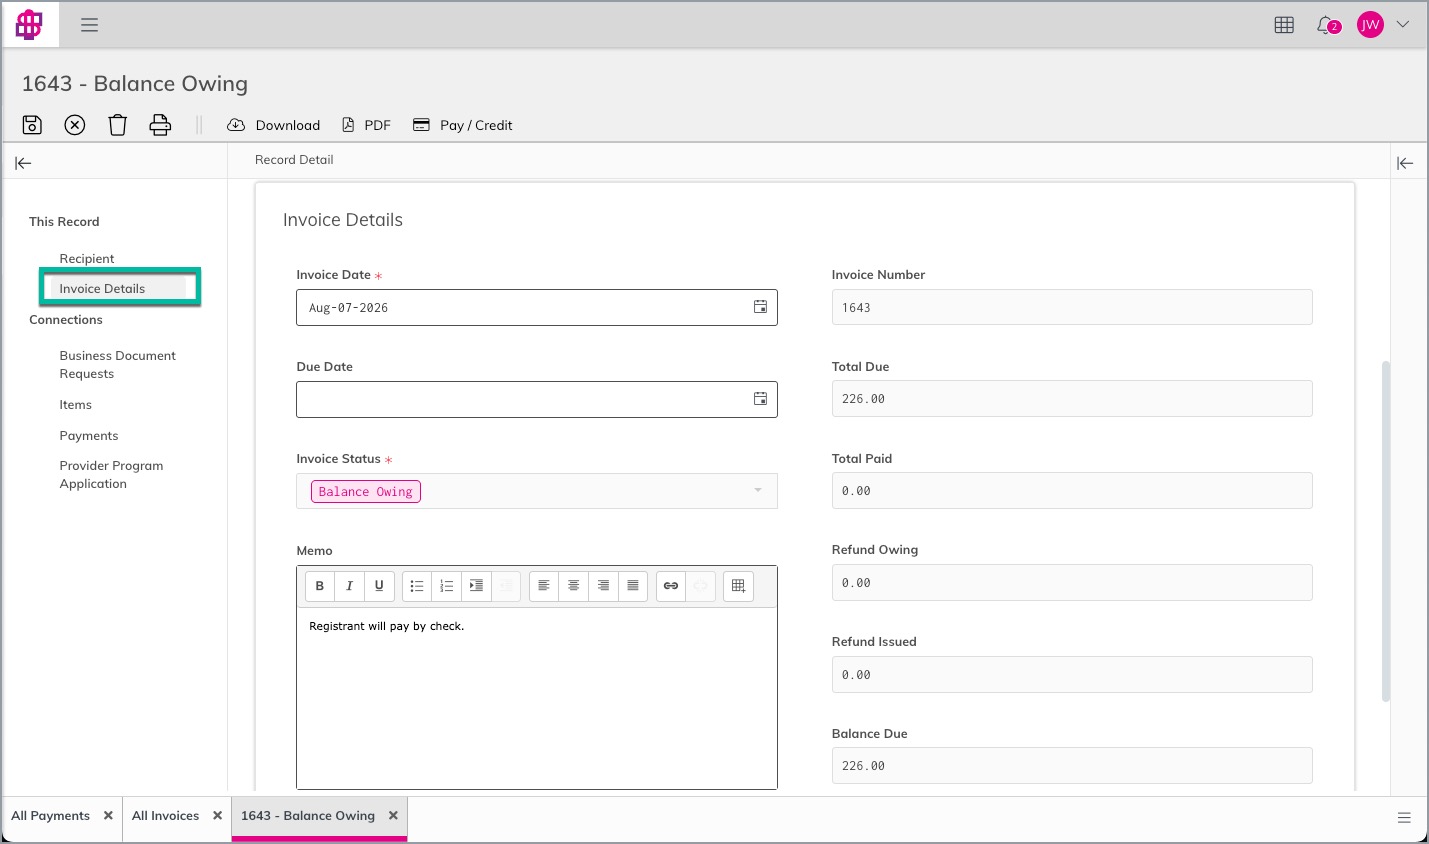Open the grid view icon in header

click(x=1284, y=25)
